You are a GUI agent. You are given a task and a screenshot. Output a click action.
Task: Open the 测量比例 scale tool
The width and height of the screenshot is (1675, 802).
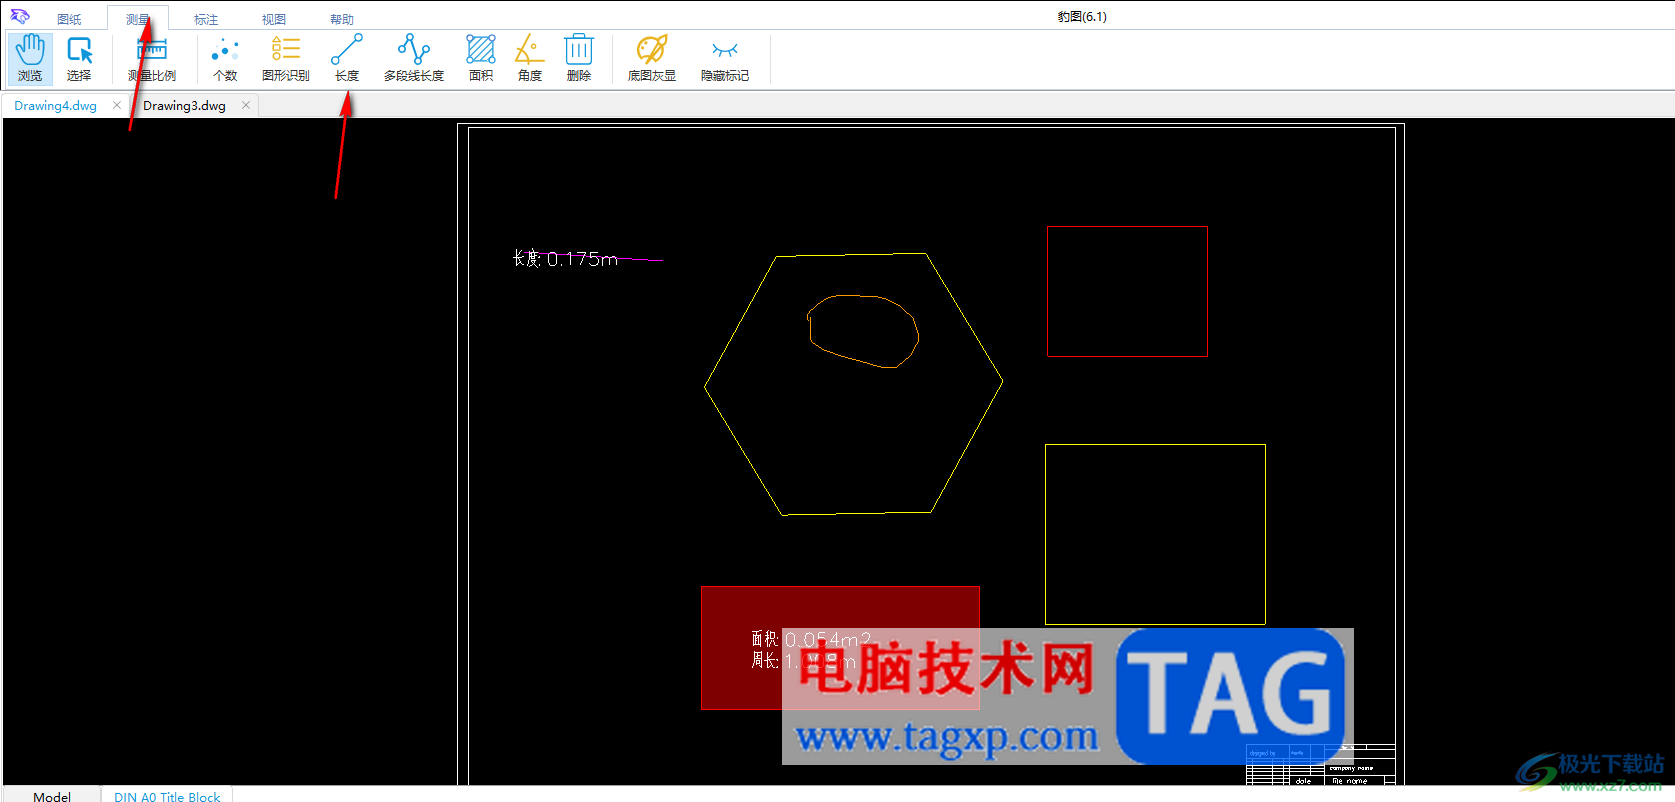pyautogui.click(x=152, y=58)
